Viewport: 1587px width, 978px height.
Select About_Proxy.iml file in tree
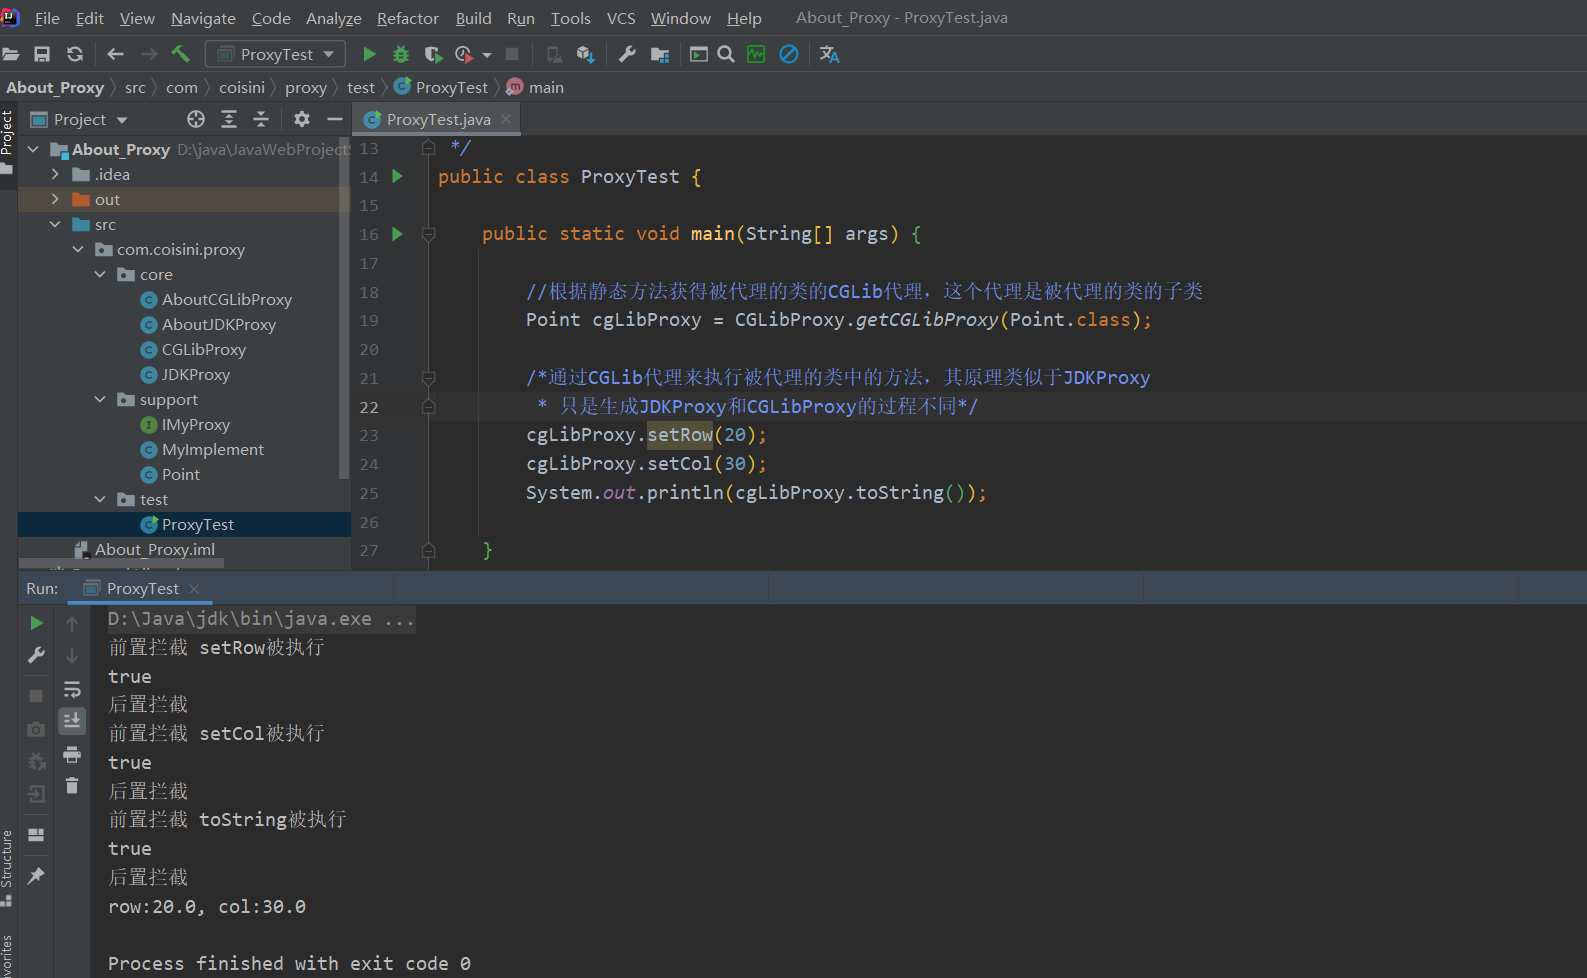pyautogui.click(x=155, y=549)
